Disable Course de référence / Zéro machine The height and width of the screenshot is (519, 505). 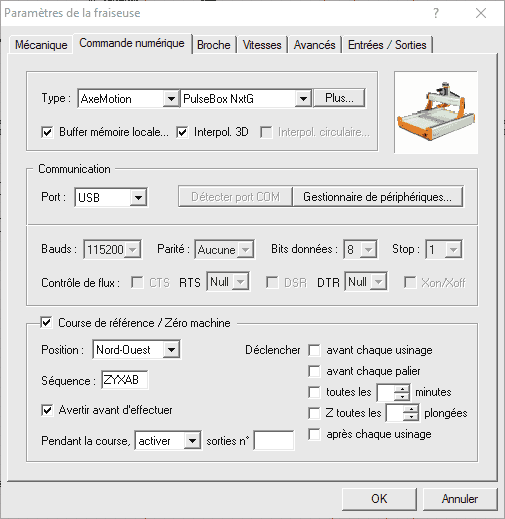(46, 323)
